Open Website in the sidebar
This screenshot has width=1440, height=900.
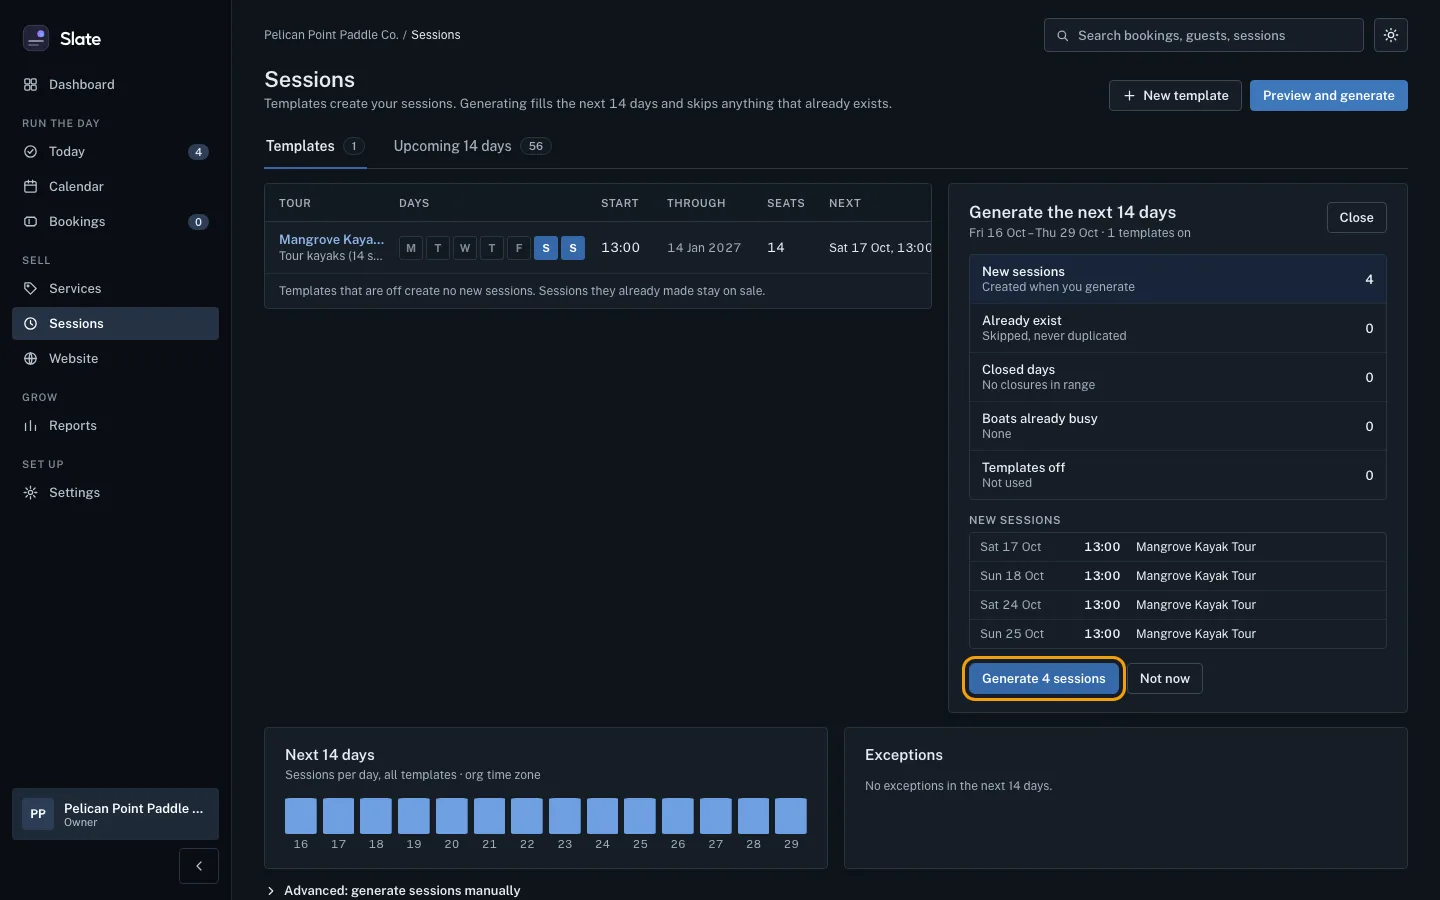coord(115,359)
